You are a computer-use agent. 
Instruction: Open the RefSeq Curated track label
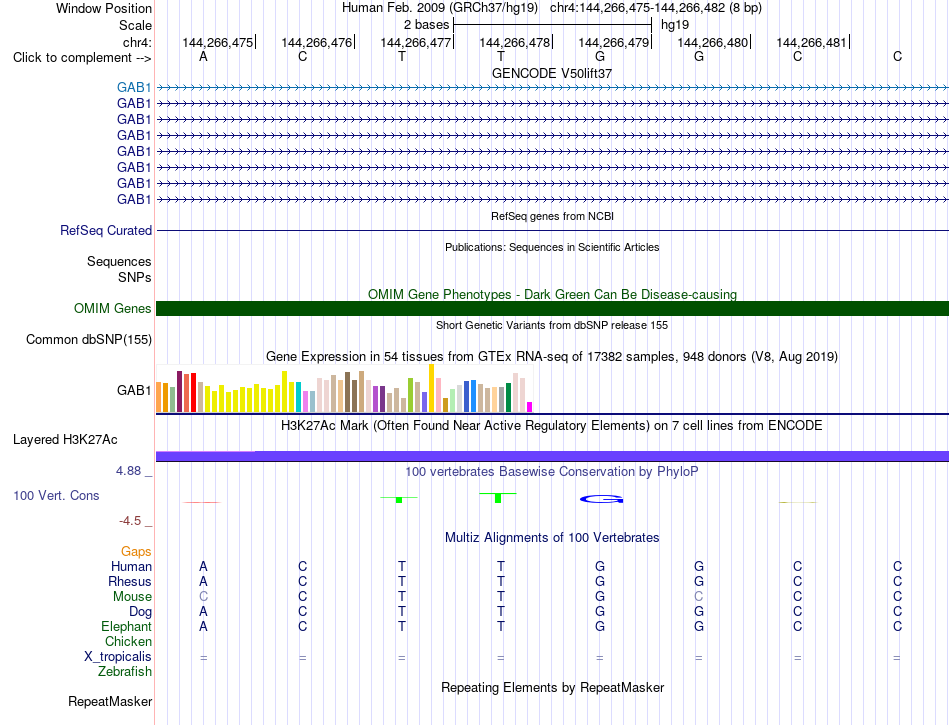[106, 230]
